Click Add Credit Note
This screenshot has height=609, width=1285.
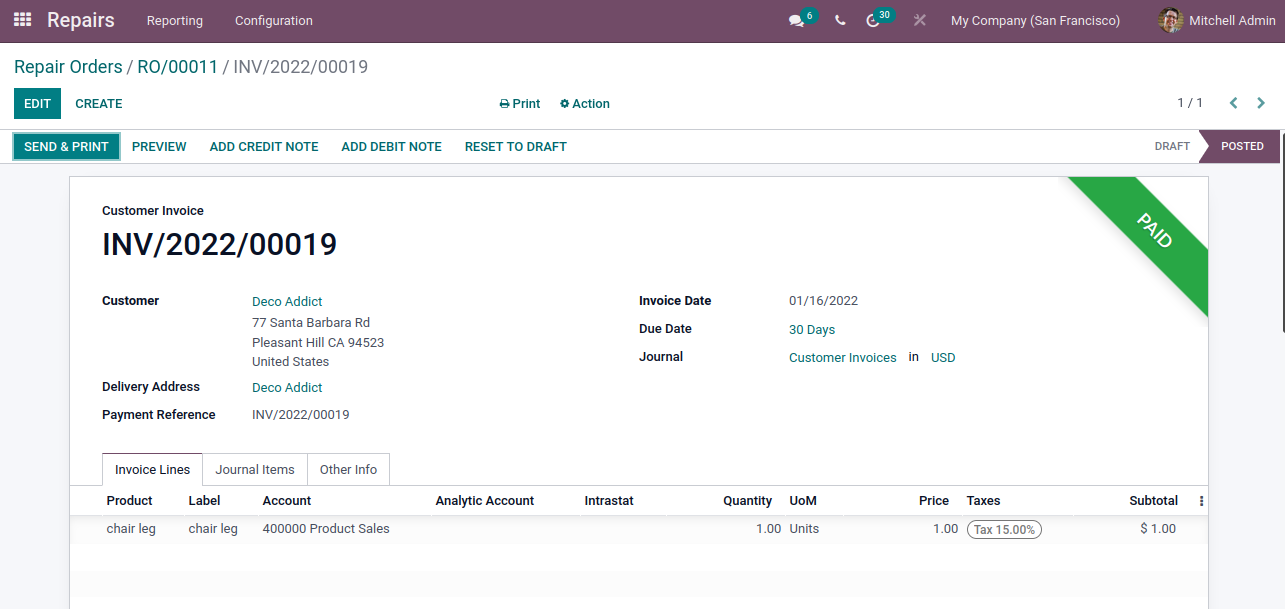point(264,146)
